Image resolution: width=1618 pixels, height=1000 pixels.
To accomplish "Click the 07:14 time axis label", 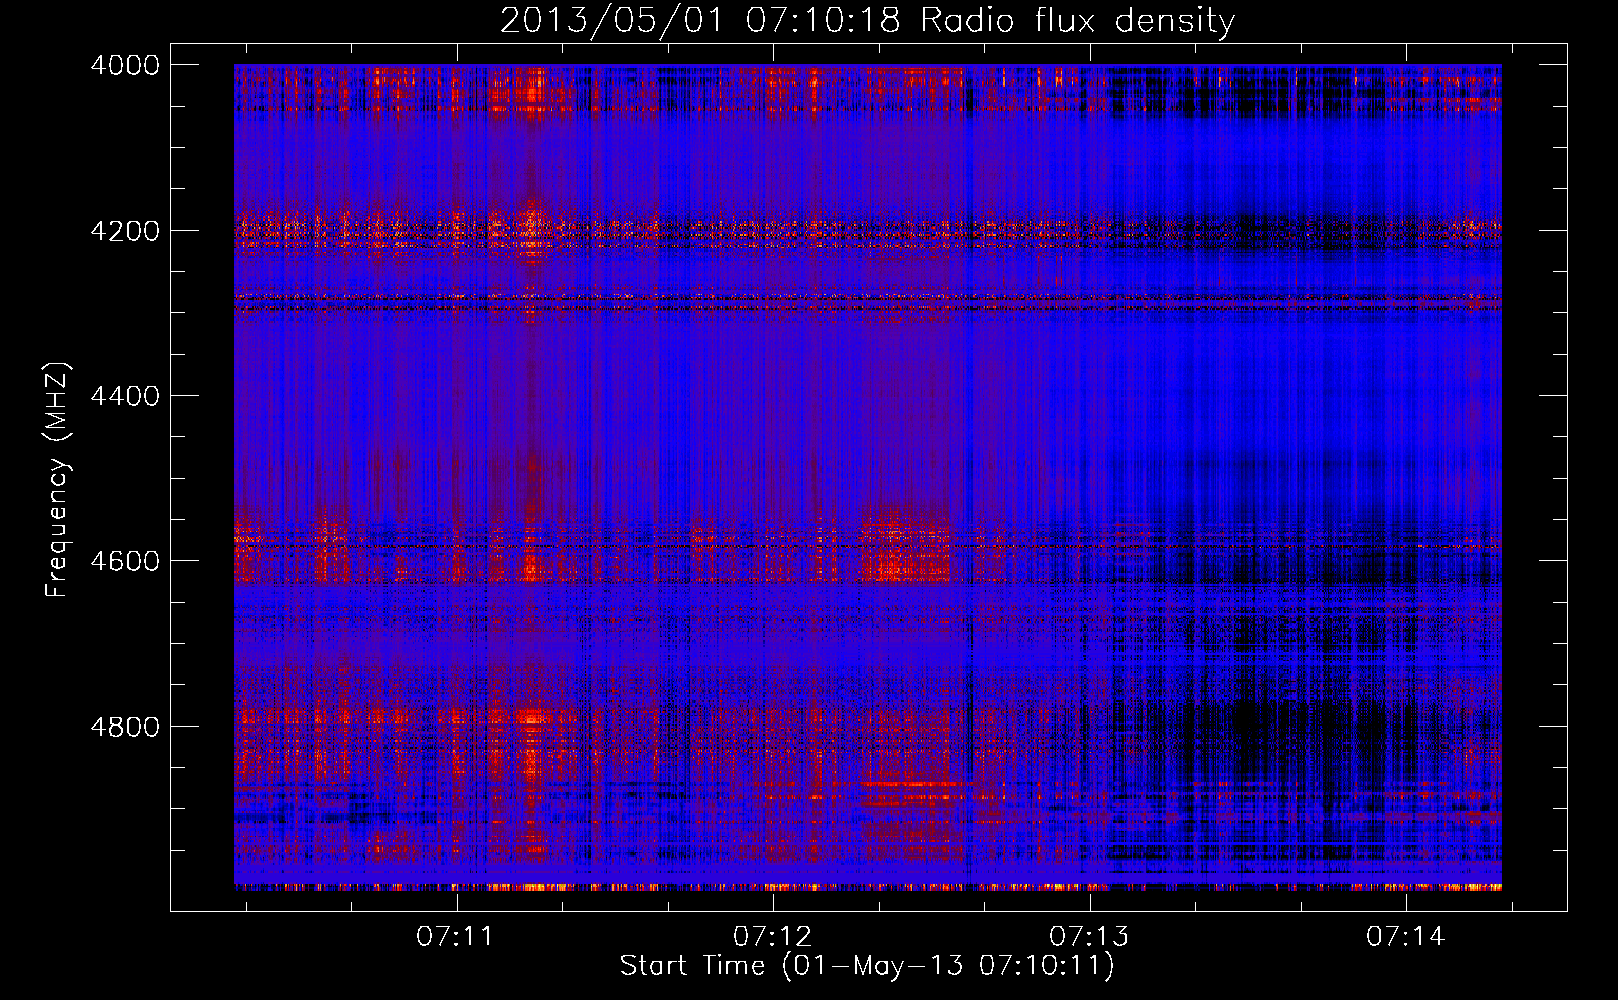I will (x=1406, y=937).
